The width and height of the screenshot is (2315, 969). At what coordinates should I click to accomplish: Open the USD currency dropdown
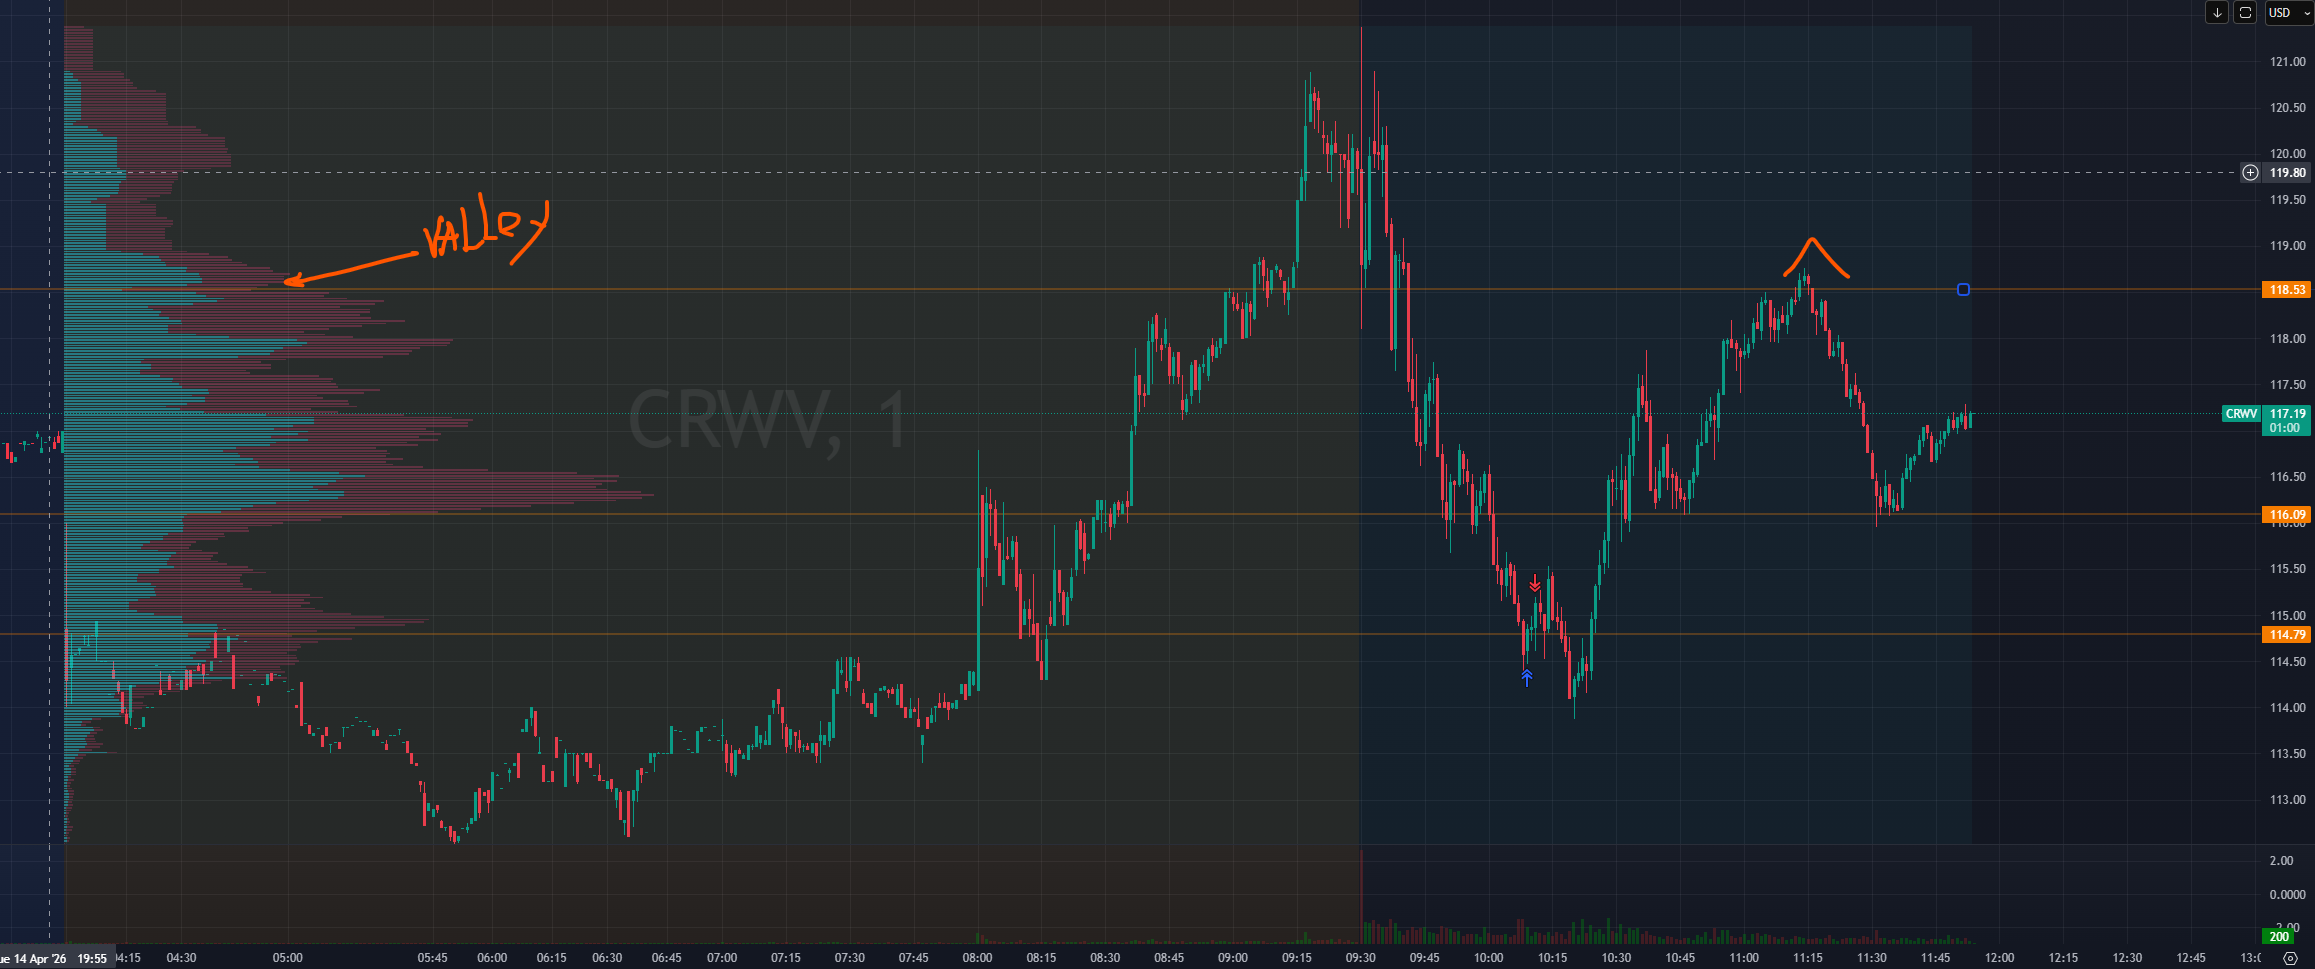[x=2286, y=13]
